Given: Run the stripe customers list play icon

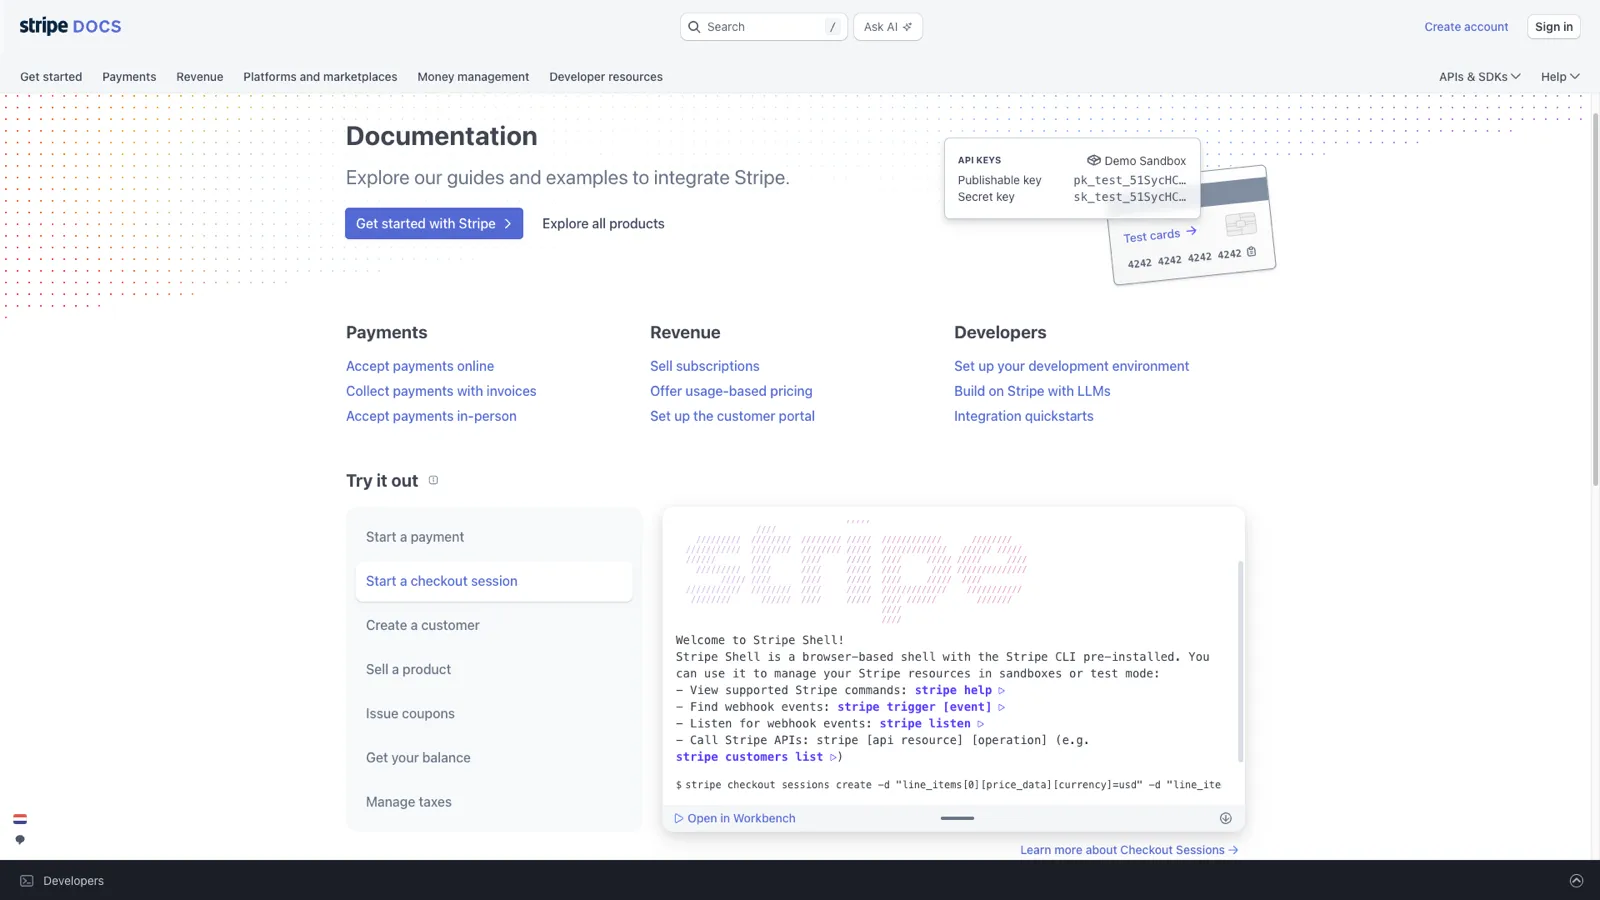Looking at the screenshot, I should pyautogui.click(x=833, y=757).
